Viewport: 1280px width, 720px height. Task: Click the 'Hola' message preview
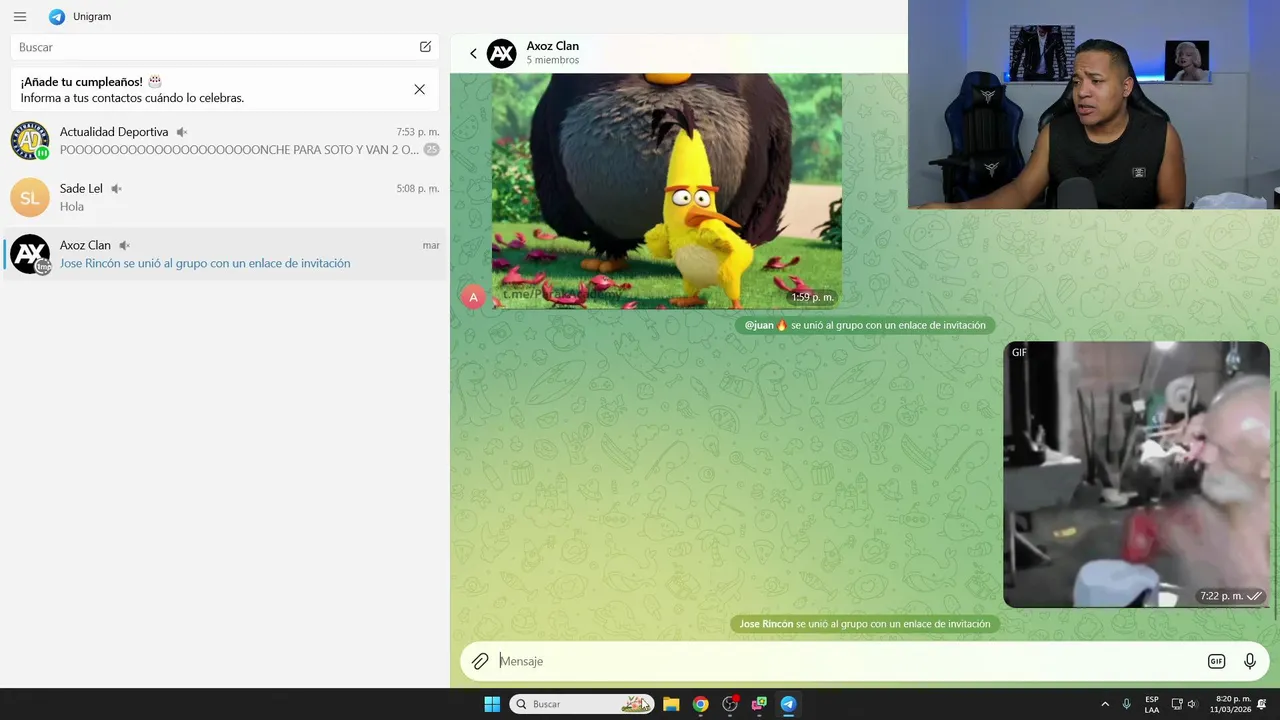(x=72, y=207)
